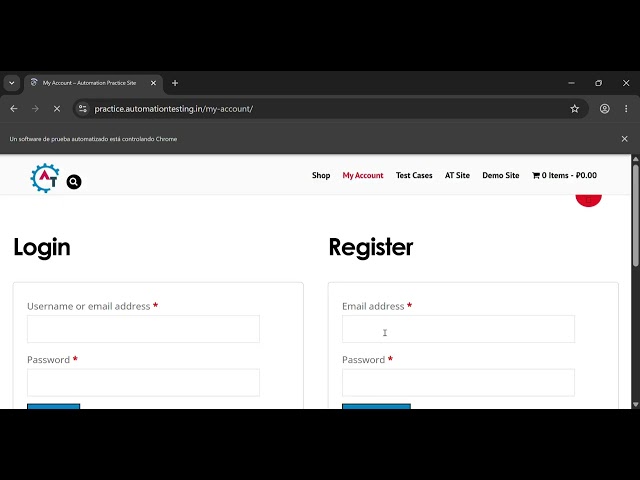The width and height of the screenshot is (640, 480).
Task: Open the cart showing 0 Items
Action: [x=564, y=176]
